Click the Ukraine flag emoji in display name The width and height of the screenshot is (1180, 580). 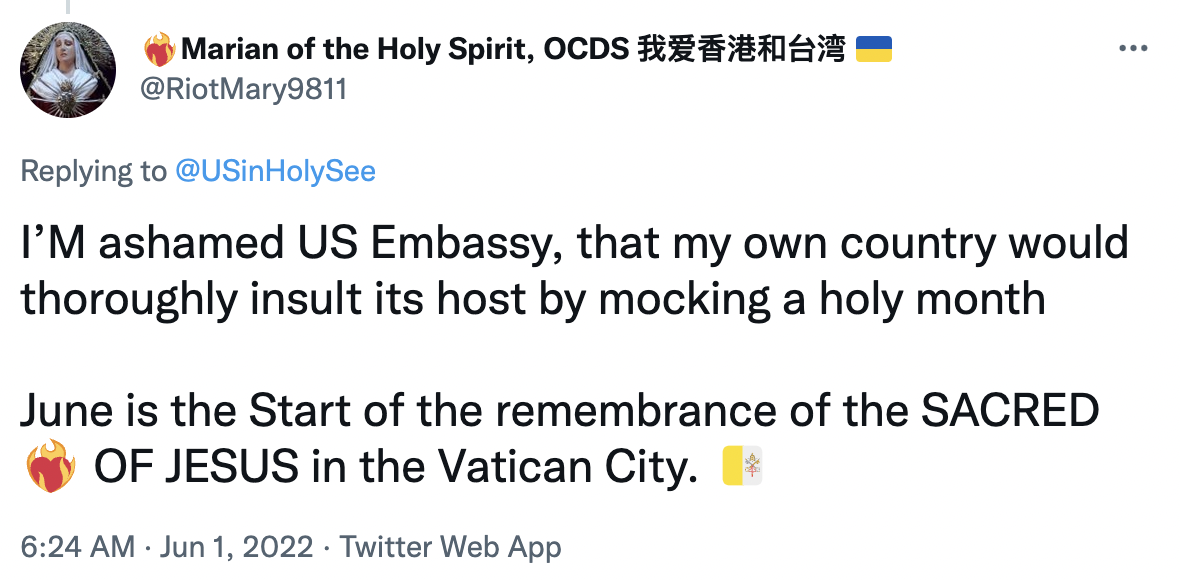(873, 49)
